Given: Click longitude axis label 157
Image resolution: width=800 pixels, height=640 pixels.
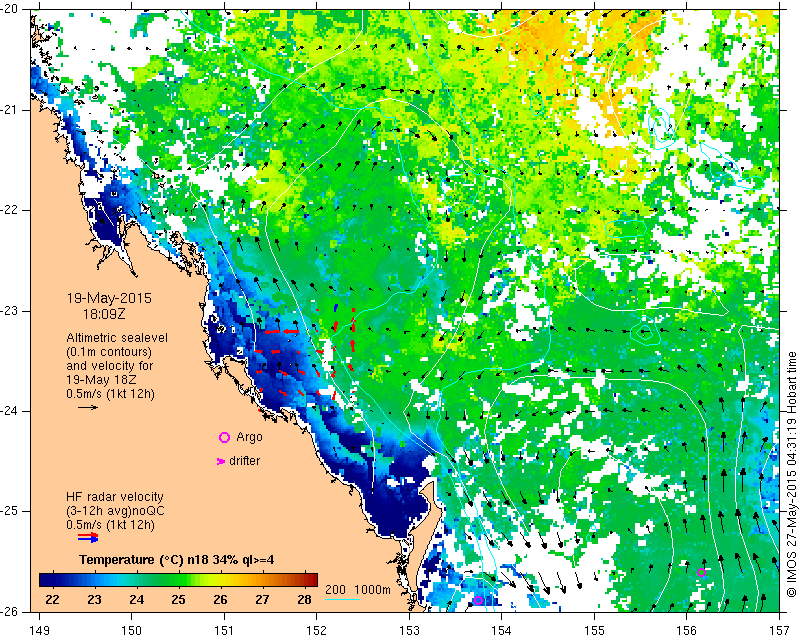Looking at the screenshot, I should (x=780, y=631).
